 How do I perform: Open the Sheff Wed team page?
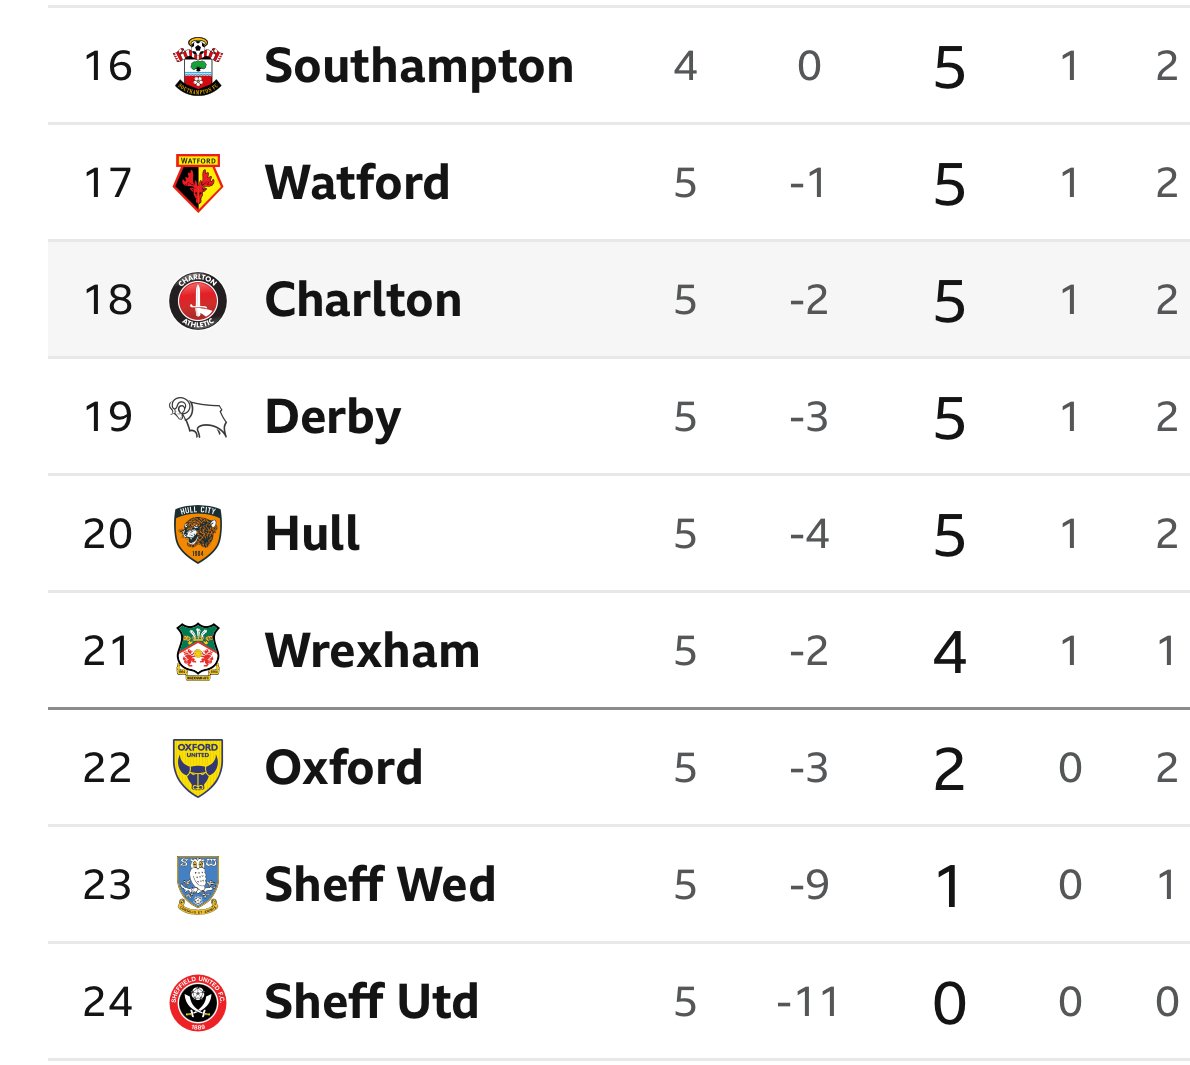point(380,884)
